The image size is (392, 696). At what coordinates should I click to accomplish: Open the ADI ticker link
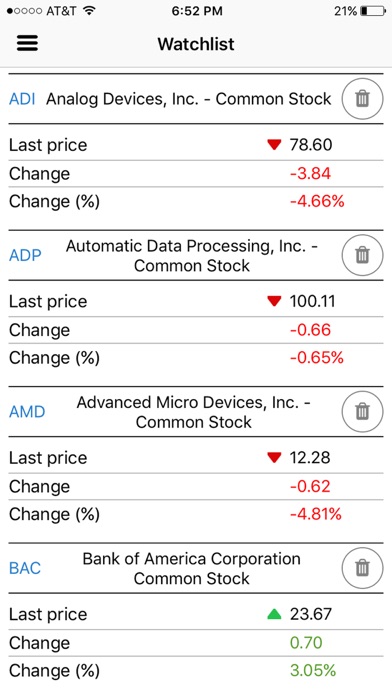(22, 99)
